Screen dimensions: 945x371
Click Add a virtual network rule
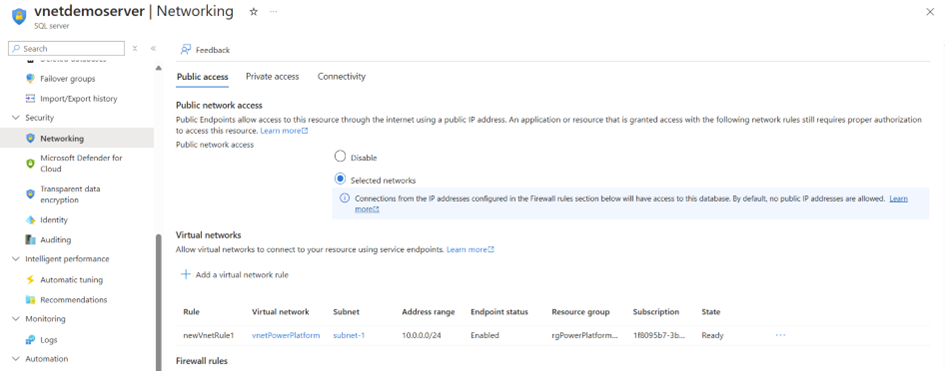pos(235,275)
